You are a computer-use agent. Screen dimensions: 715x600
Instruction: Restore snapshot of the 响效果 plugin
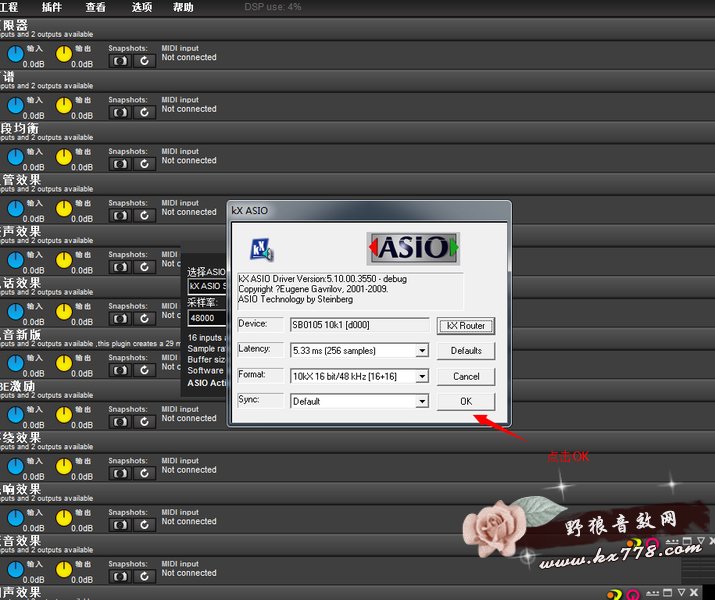click(x=145, y=525)
